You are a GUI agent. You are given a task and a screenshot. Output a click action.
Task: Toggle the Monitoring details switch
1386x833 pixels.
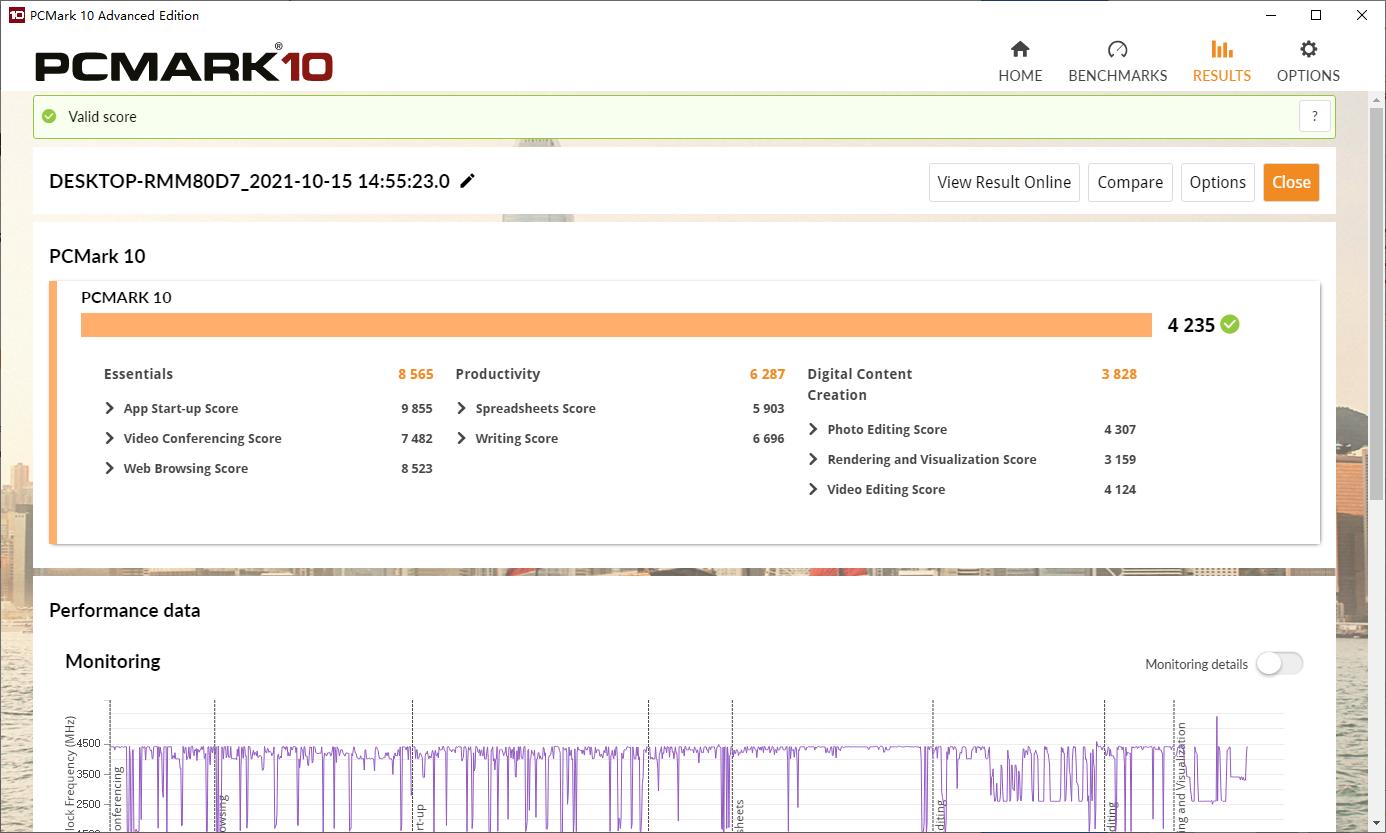(x=1279, y=664)
